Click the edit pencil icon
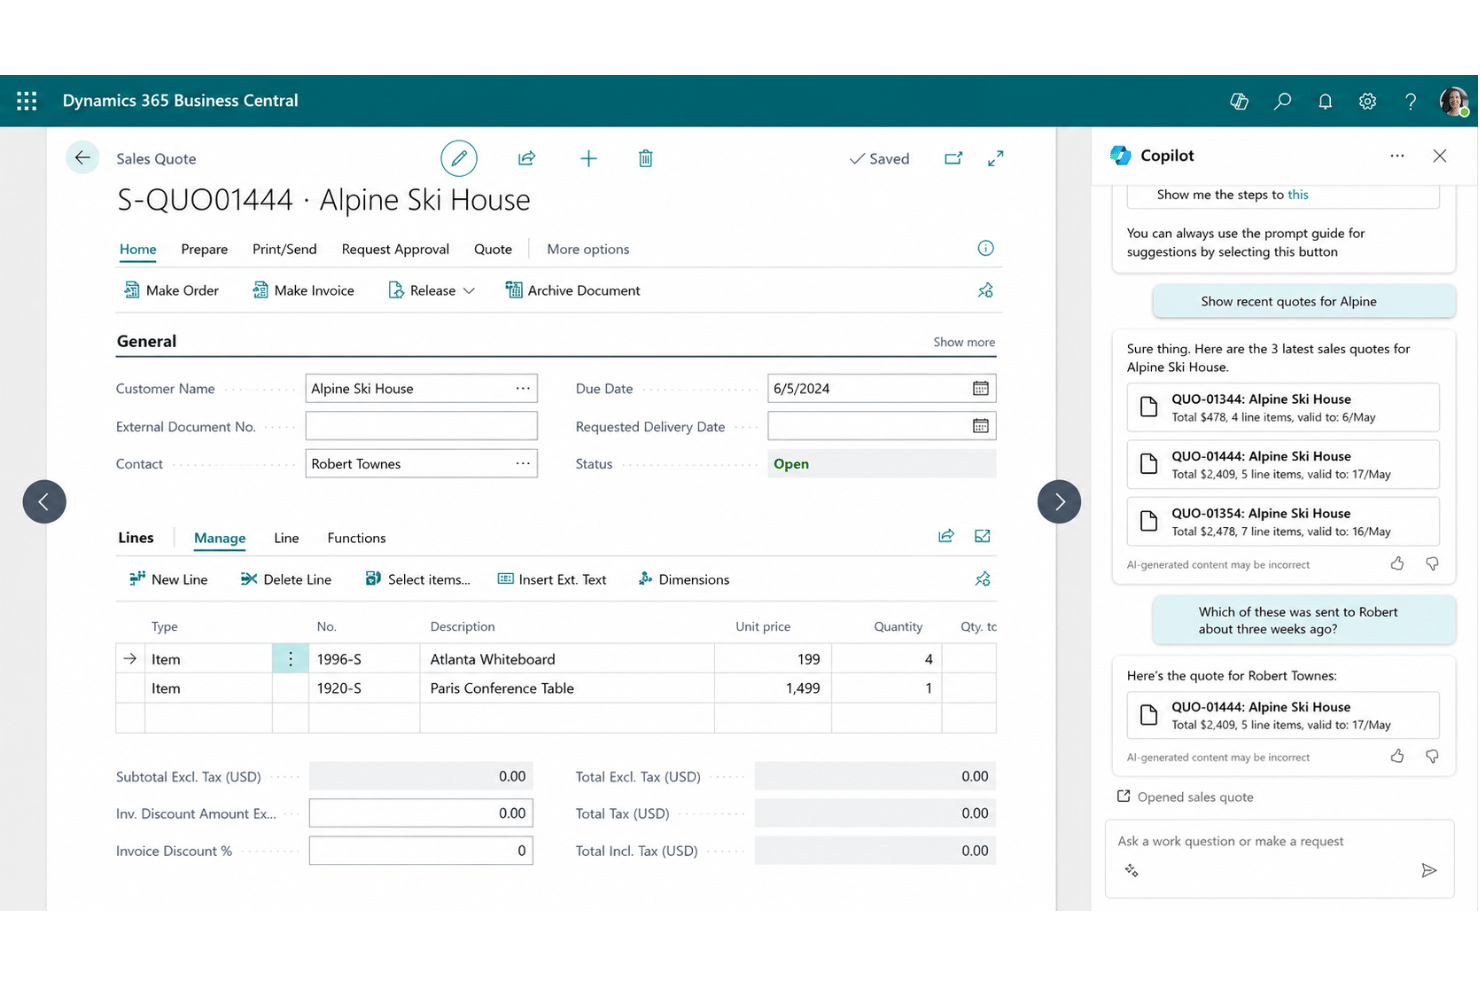The height and width of the screenshot is (987, 1480). (459, 158)
